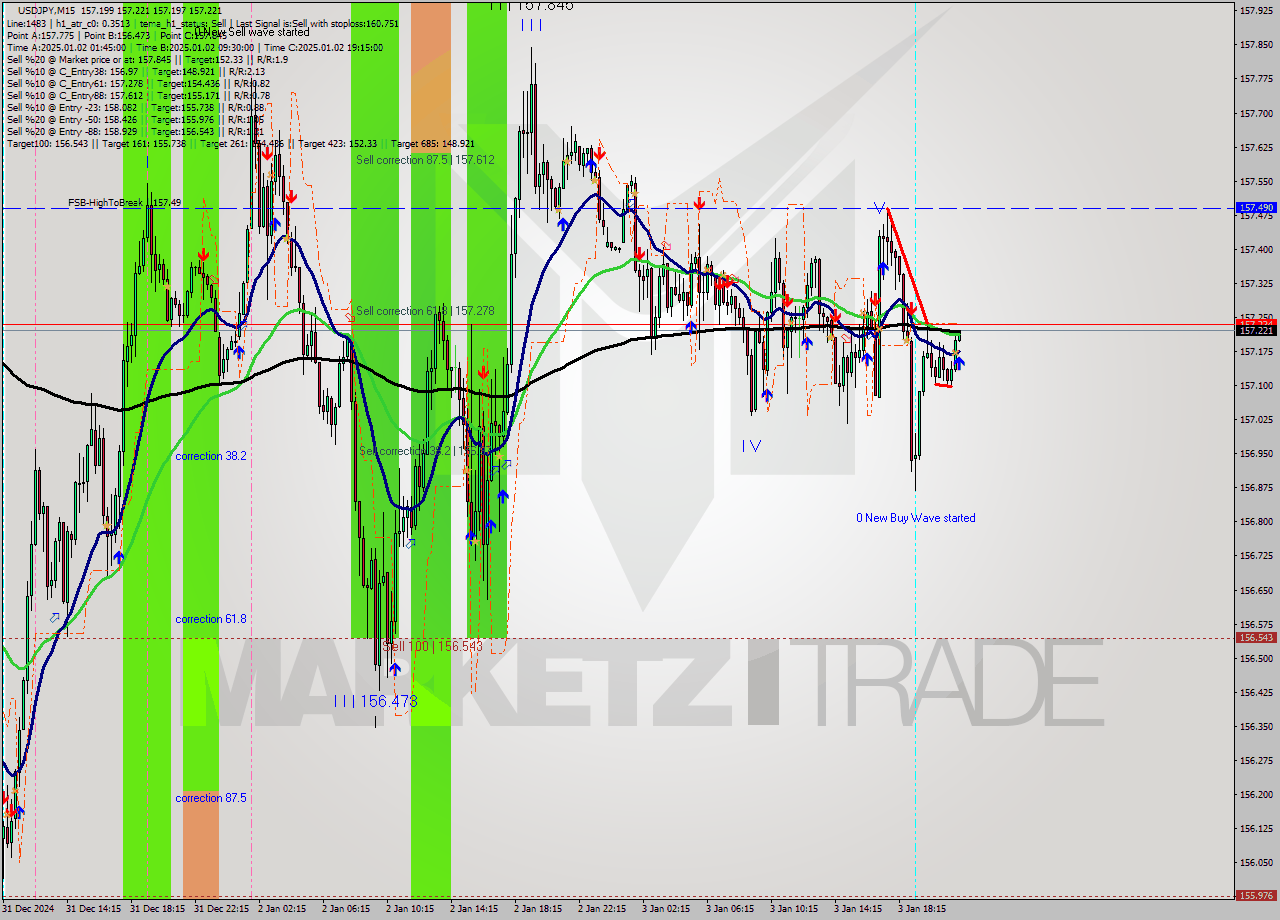Click the 'III 156.473' wave label
The width and height of the screenshot is (1280, 920).
375,701
